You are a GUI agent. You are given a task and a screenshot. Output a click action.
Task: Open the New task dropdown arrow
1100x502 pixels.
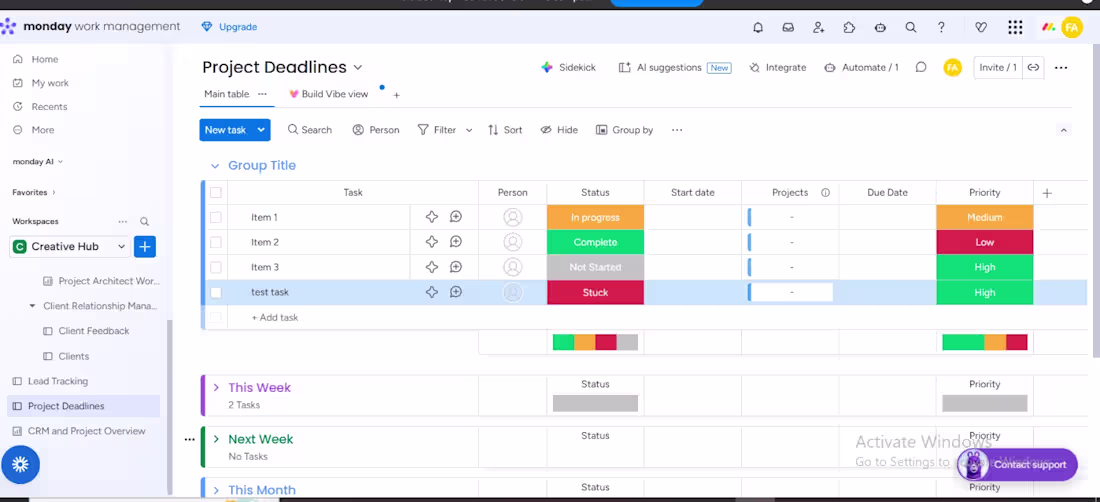(x=262, y=130)
